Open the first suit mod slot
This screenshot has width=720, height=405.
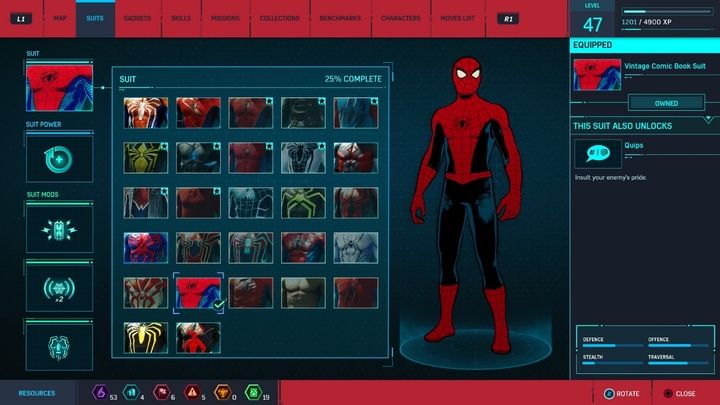click(59, 230)
